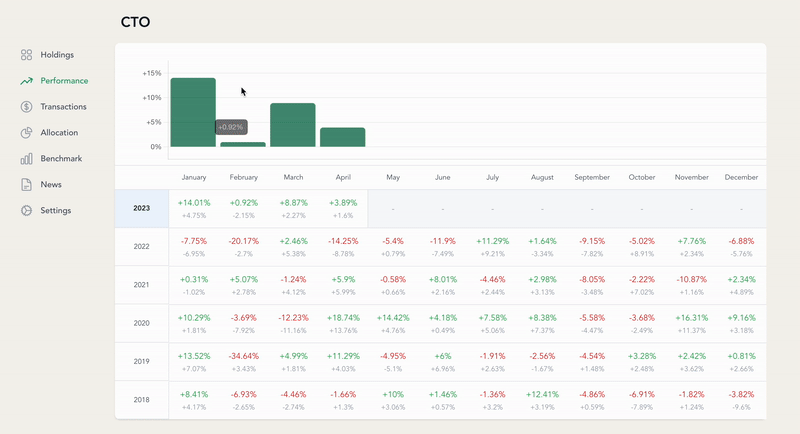Click the +0.92% cell in 2023 row
This screenshot has width=800, height=434.
243,202
